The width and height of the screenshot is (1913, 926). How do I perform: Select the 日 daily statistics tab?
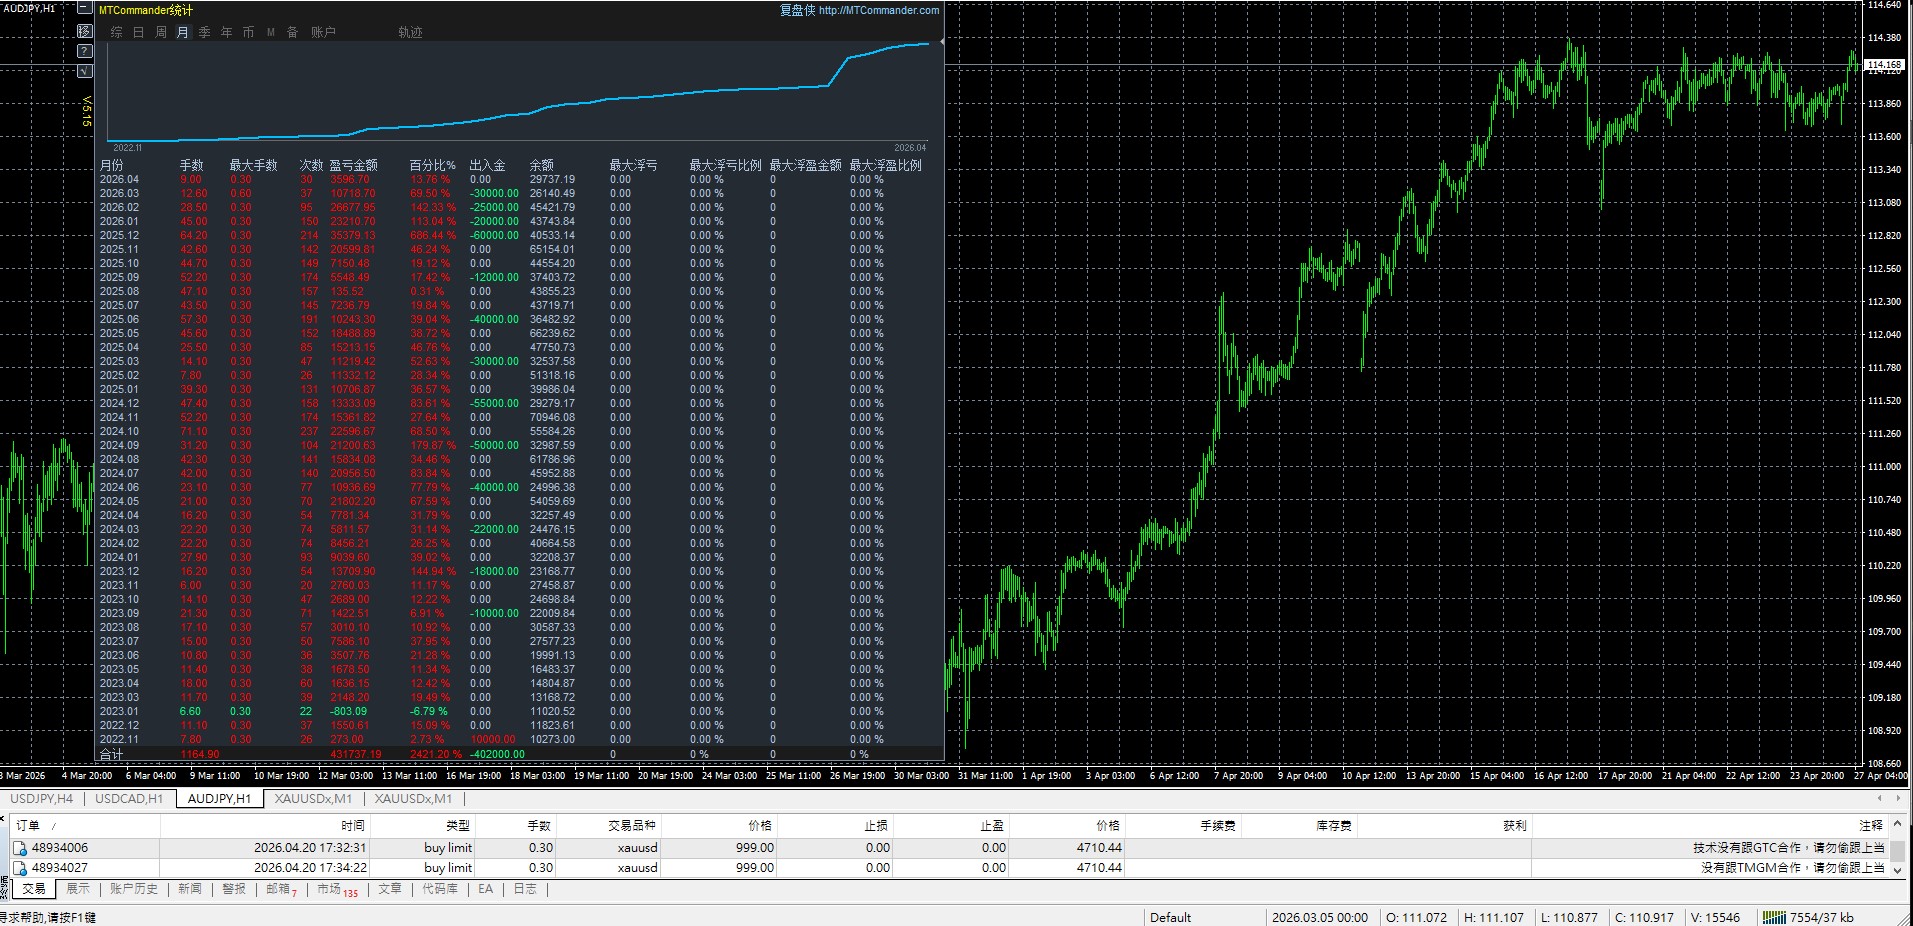(x=138, y=32)
